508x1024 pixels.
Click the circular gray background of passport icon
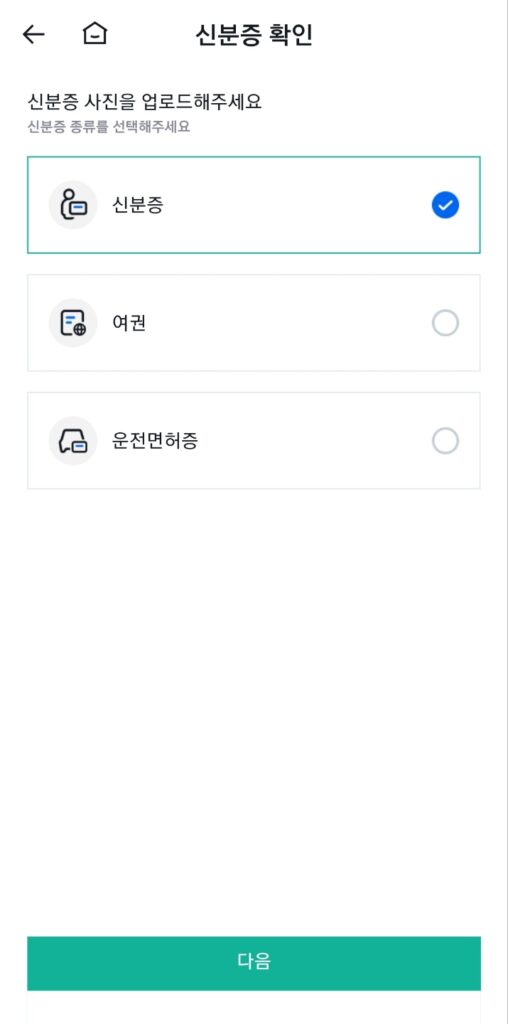(x=73, y=323)
